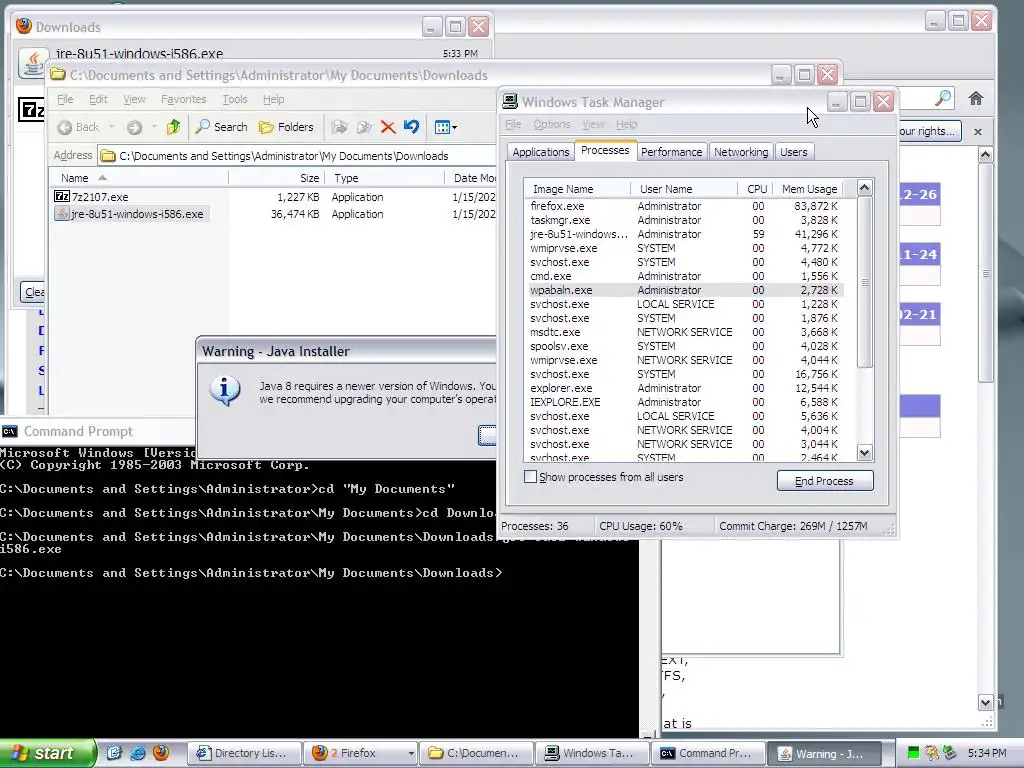Switch to Applications tab in Task Manager

click(541, 152)
